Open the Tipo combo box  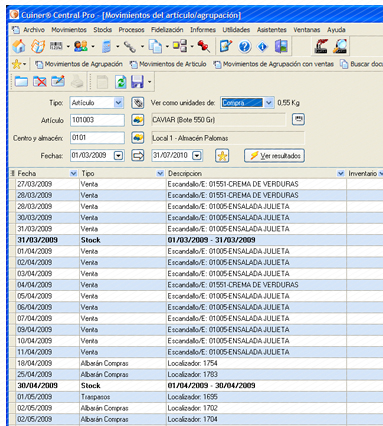(x=118, y=103)
